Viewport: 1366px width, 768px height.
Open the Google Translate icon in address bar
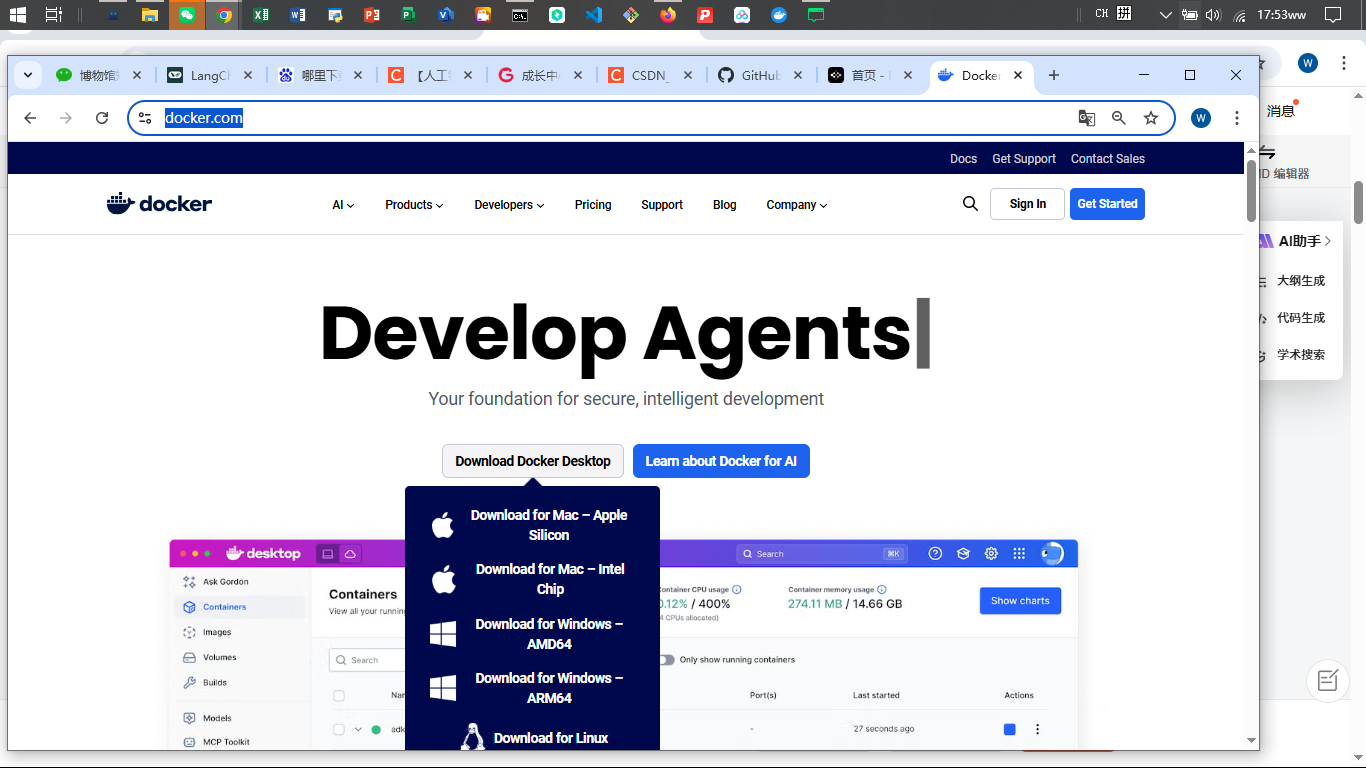[x=1087, y=118]
